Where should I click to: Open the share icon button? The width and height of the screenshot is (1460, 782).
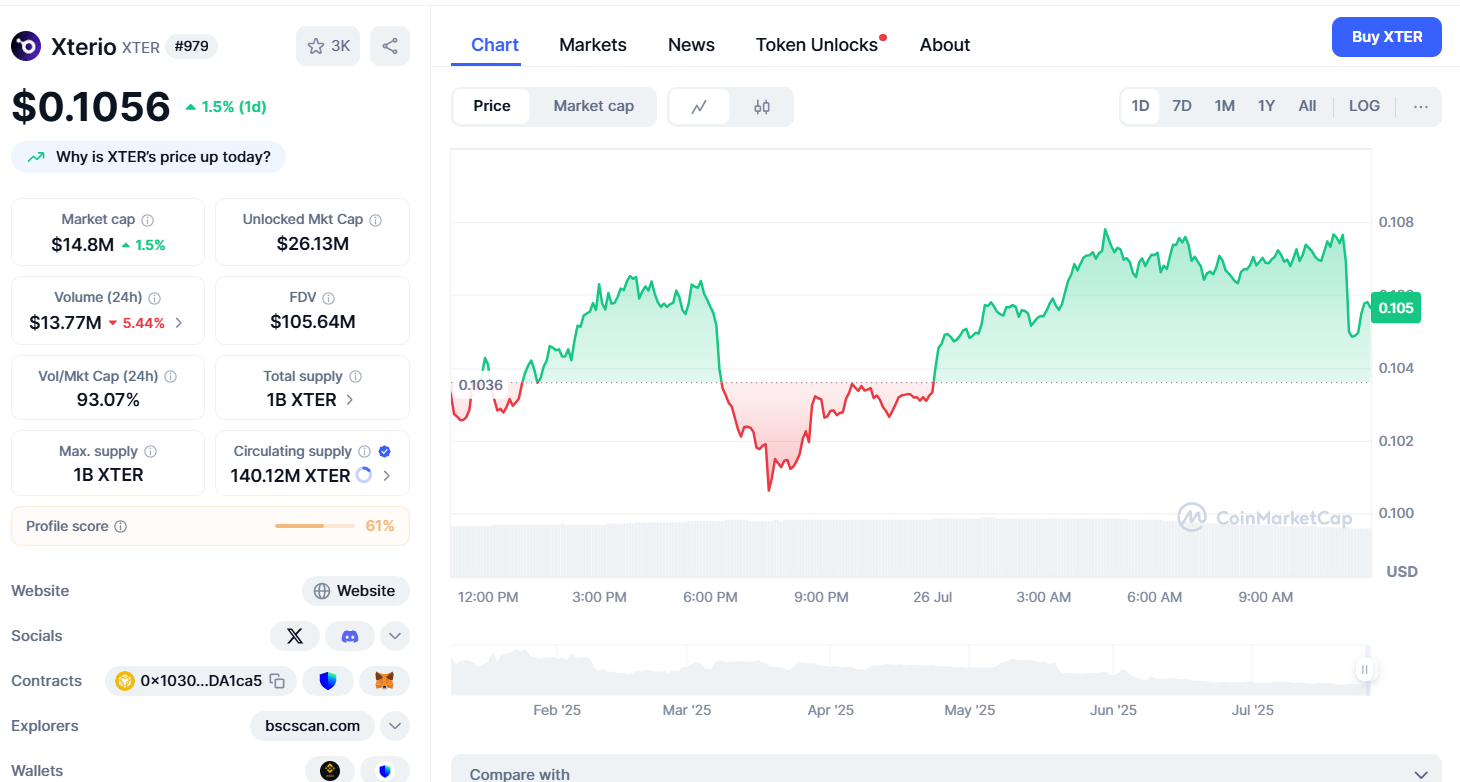tap(390, 46)
